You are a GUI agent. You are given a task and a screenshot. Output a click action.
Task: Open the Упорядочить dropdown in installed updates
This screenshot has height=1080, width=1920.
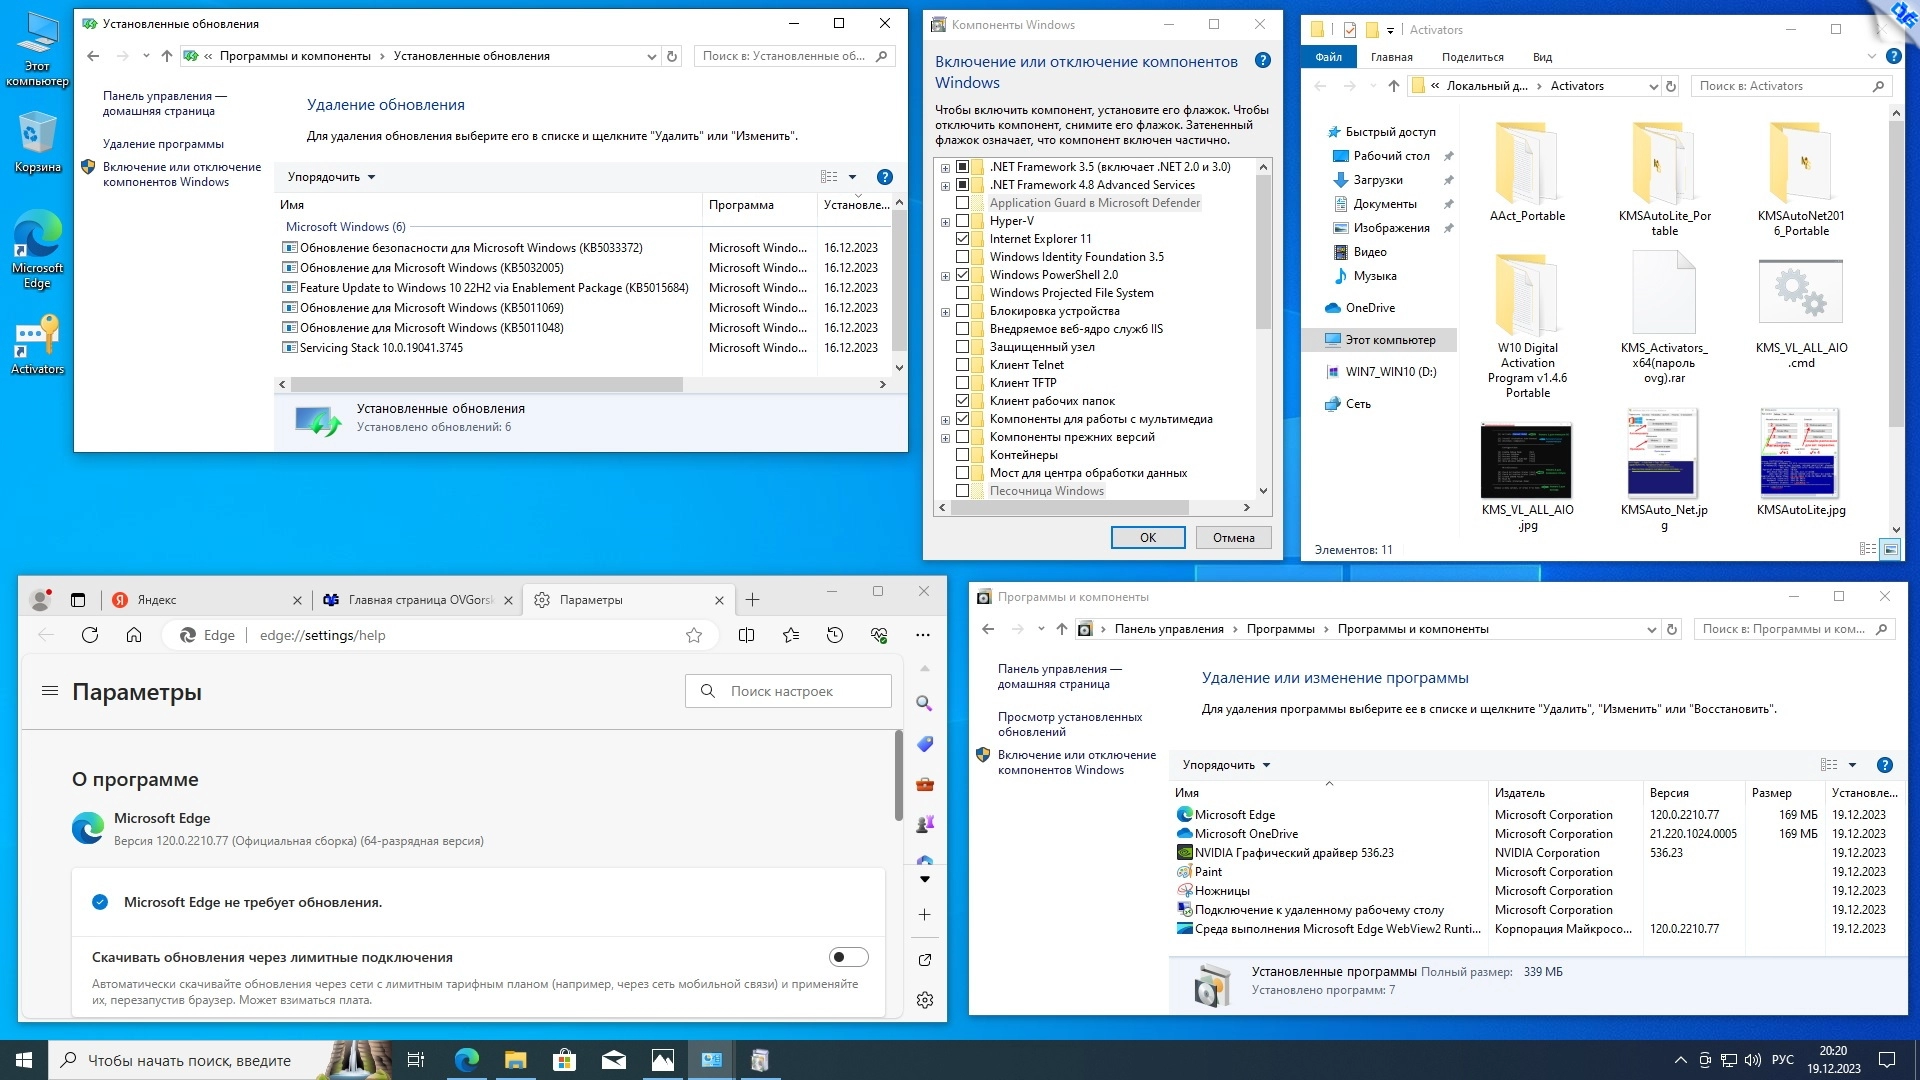pyautogui.click(x=331, y=177)
